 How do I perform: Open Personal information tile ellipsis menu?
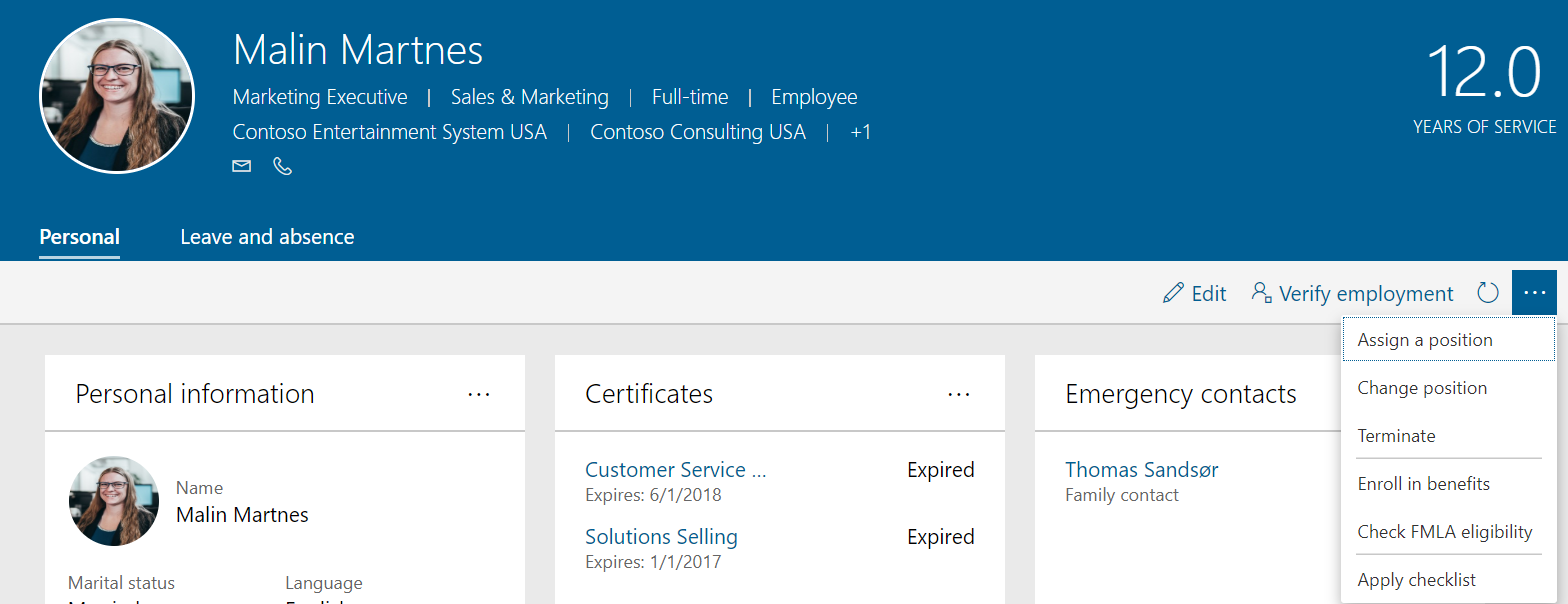[479, 394]
